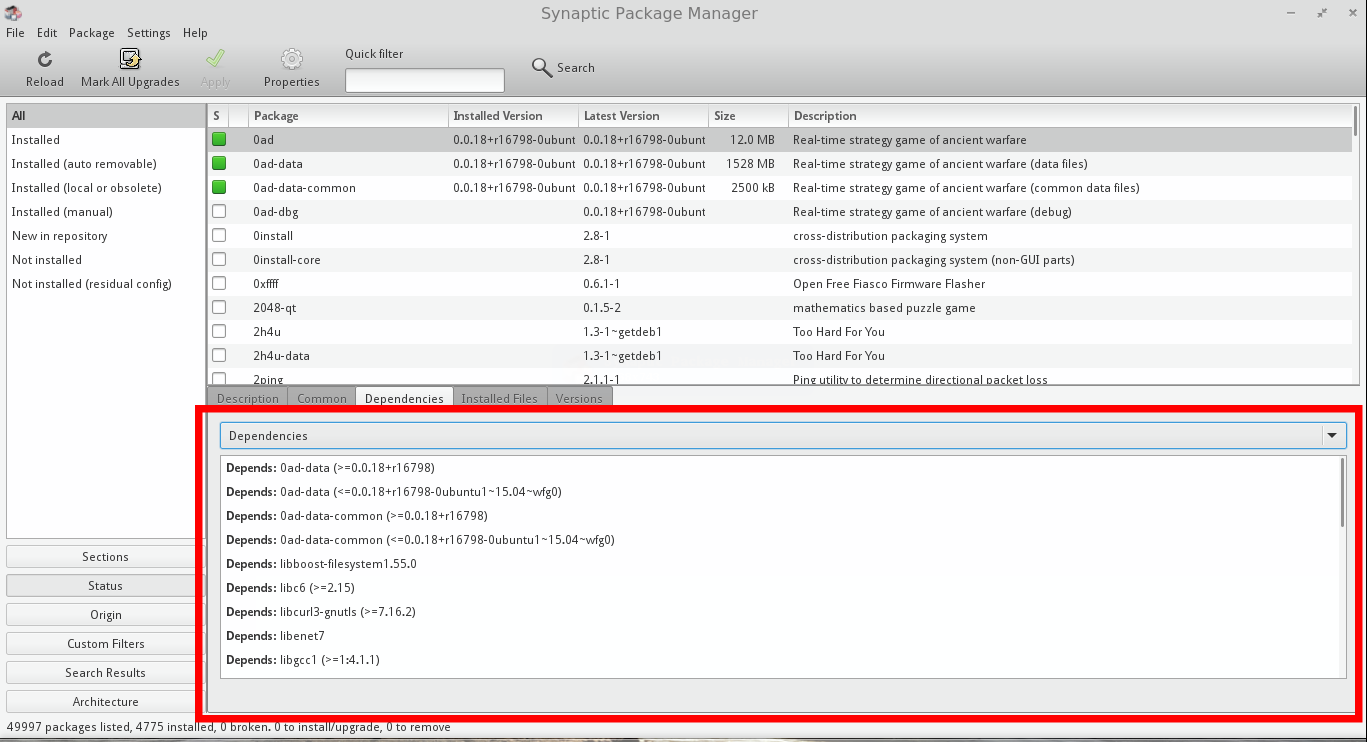The width and height of the screenshot is (1367, 742).
Task: Select Not installed (residual config) filter
Action: tap(105, 284)
